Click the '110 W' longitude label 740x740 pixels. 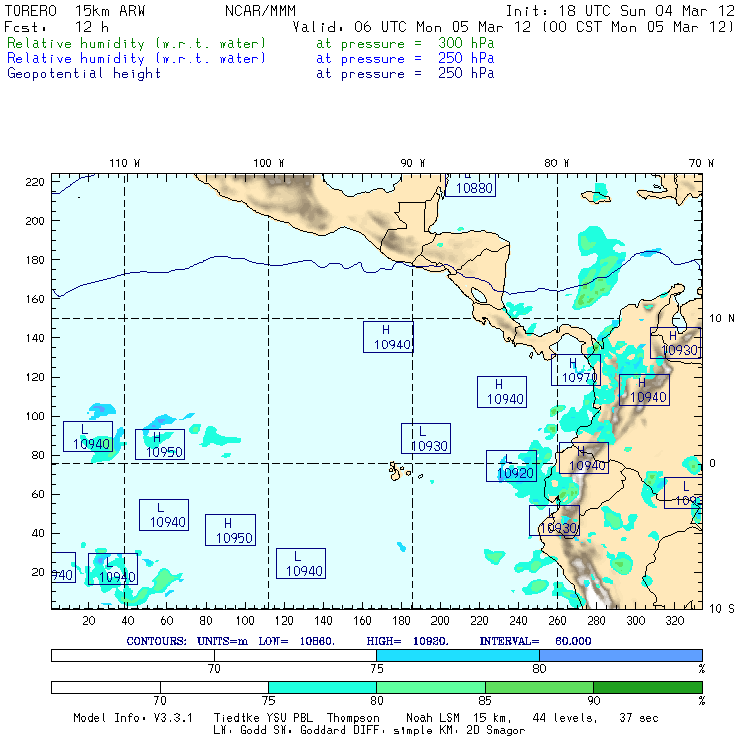125,163
